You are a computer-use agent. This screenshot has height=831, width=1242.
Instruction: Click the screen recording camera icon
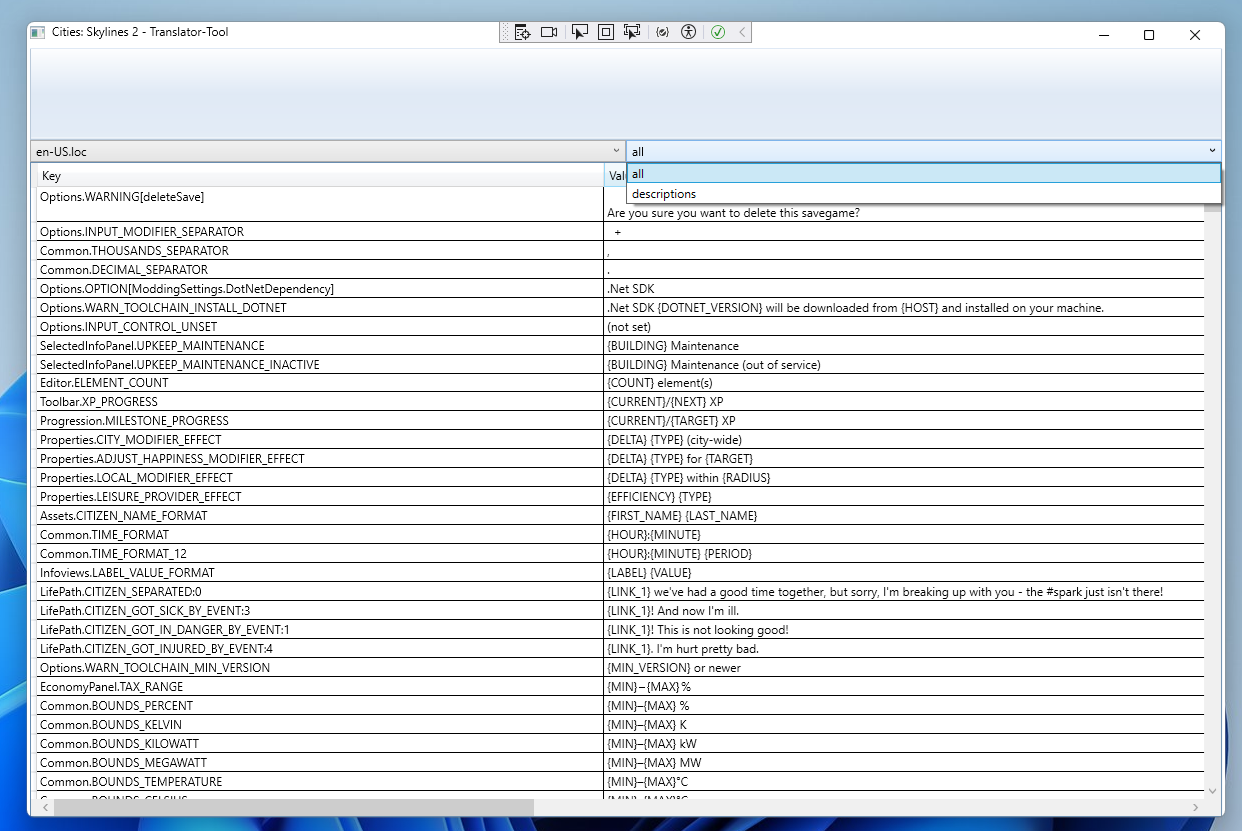548,32
